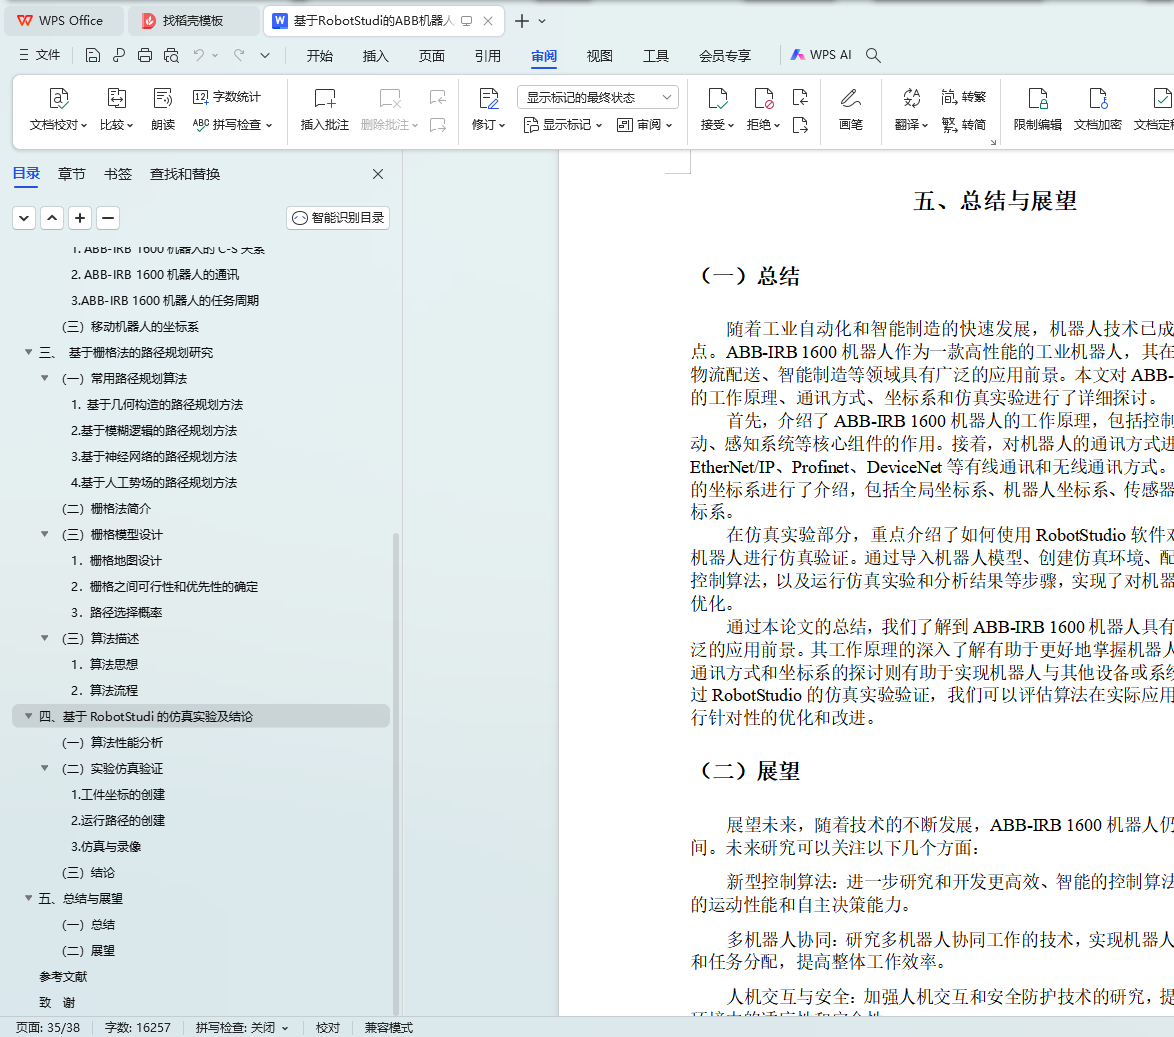Click the 页面: 35/38 status bar indicator
The image size is (1174, 1037).
coord(48,1027)
